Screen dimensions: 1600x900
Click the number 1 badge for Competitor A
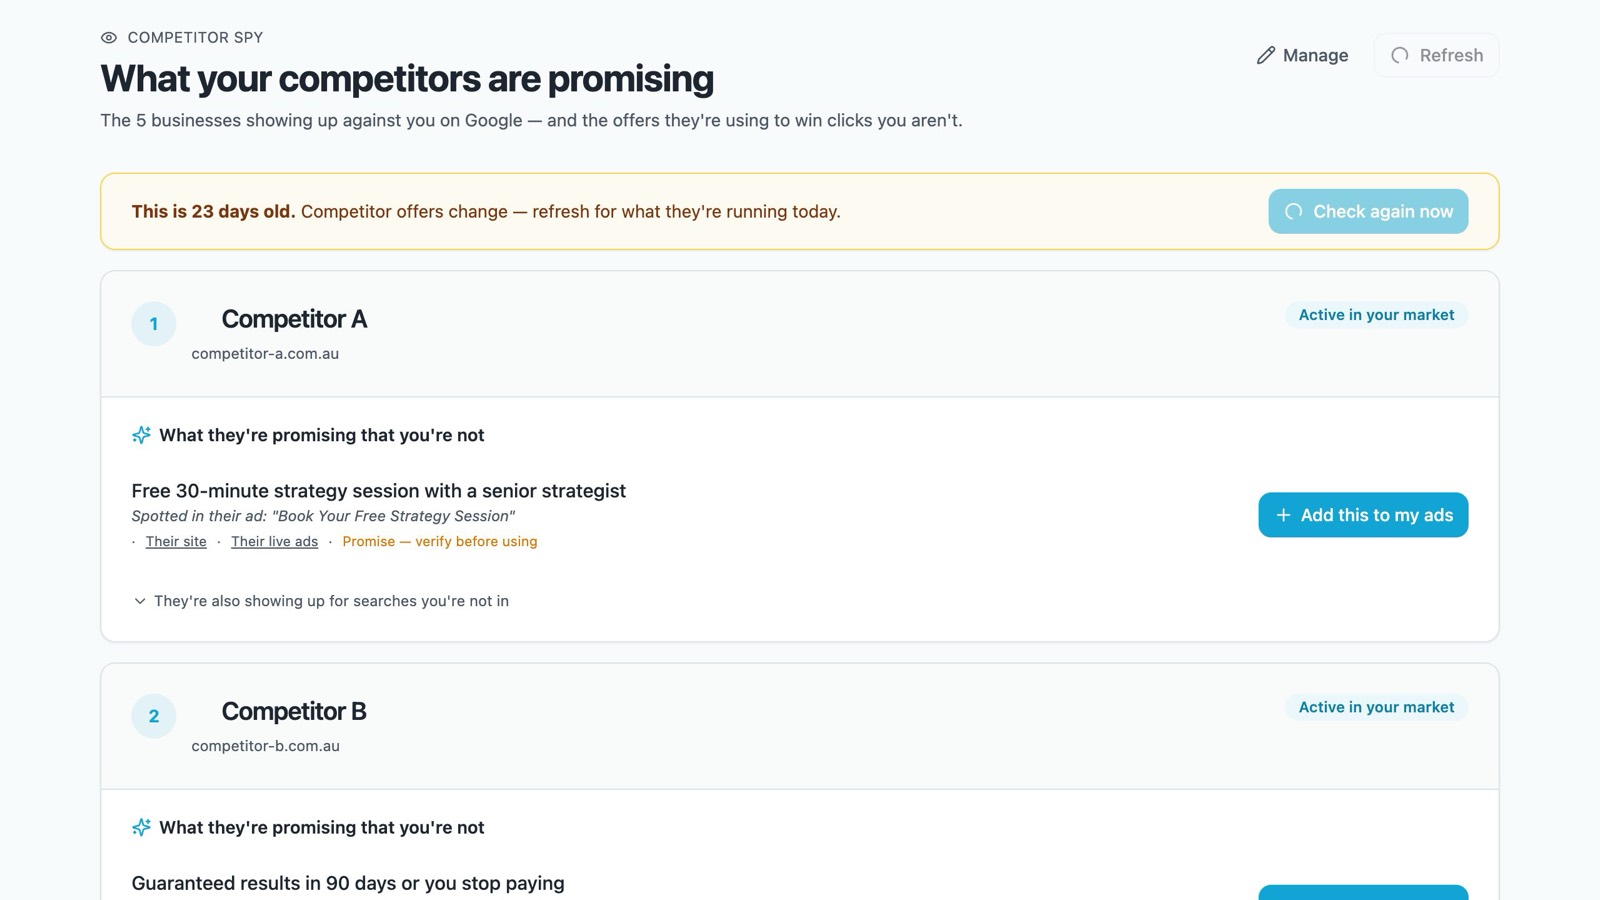click(x=154, y=324)
